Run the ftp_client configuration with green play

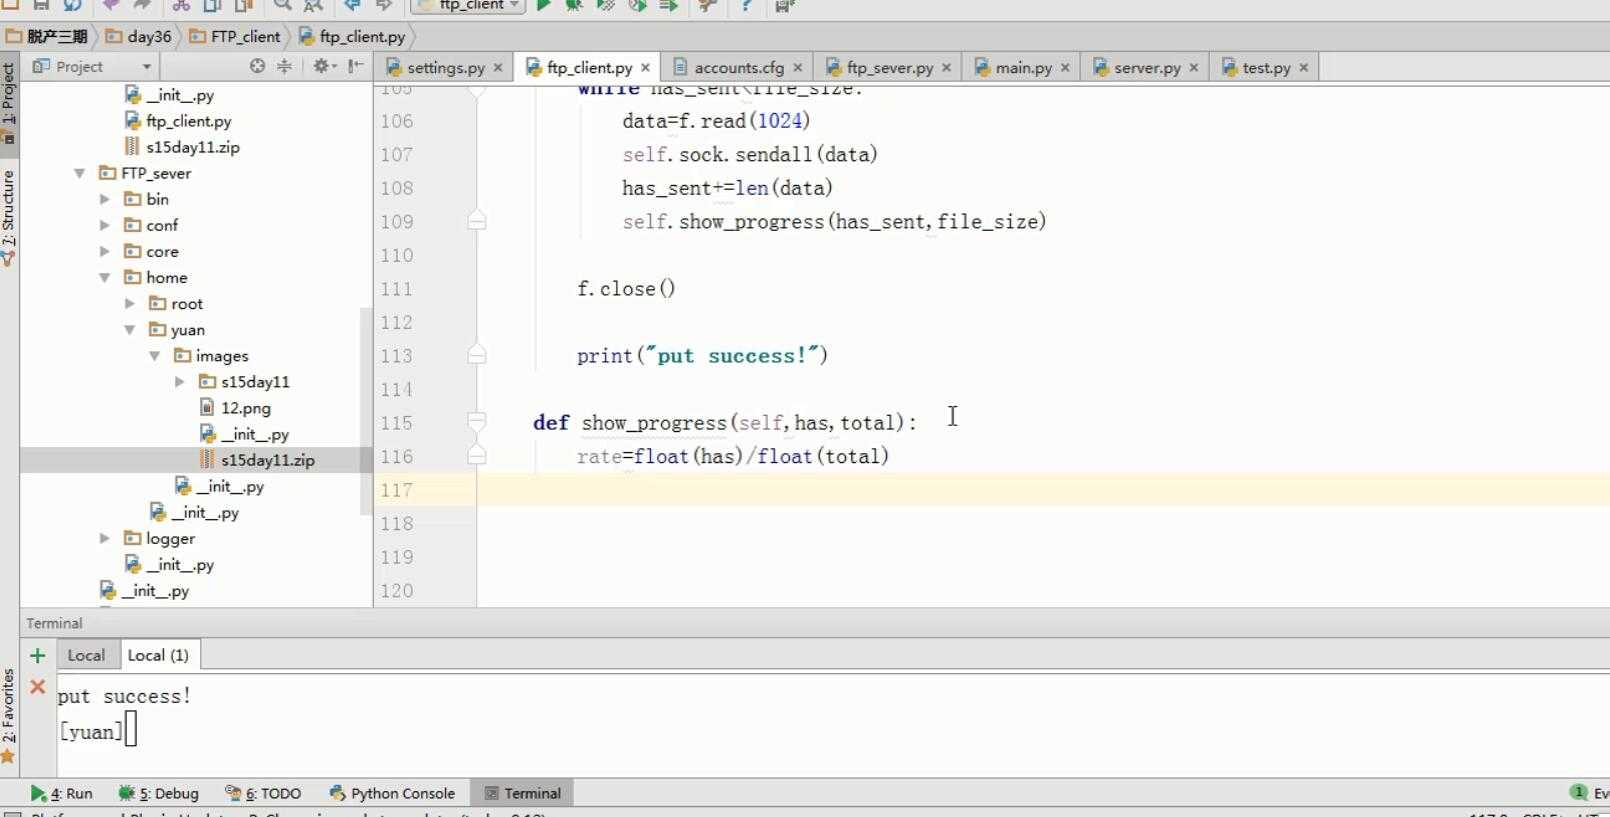(x=543, y=5)
